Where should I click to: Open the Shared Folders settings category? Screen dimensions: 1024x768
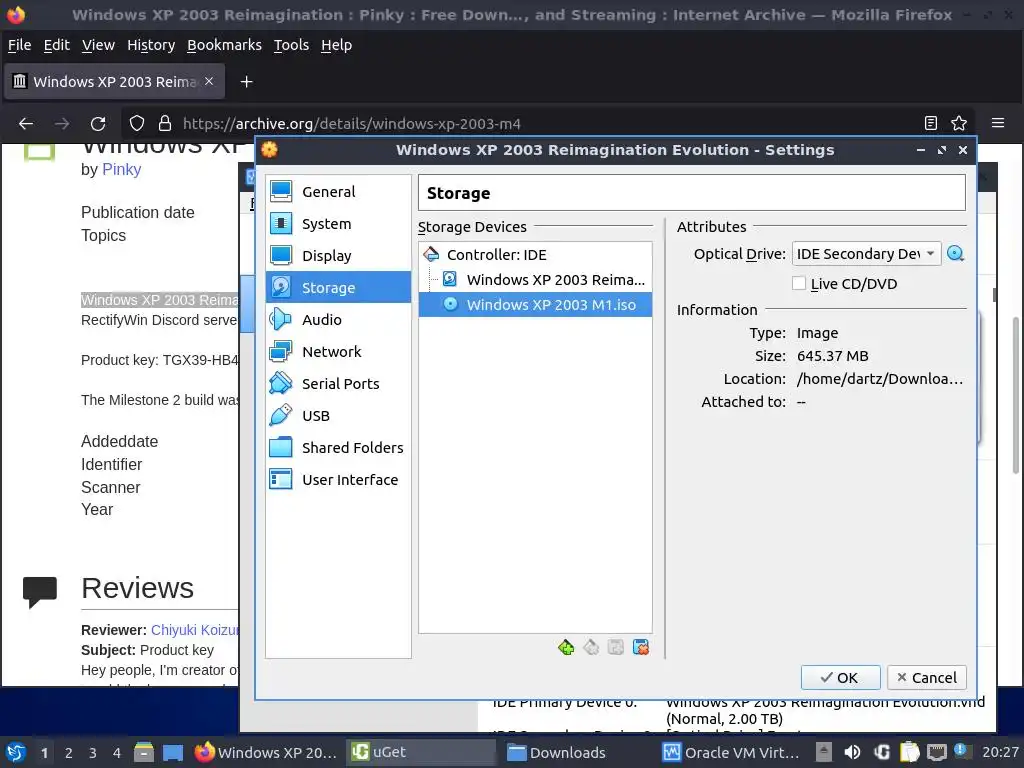click(x=338, y=447)
